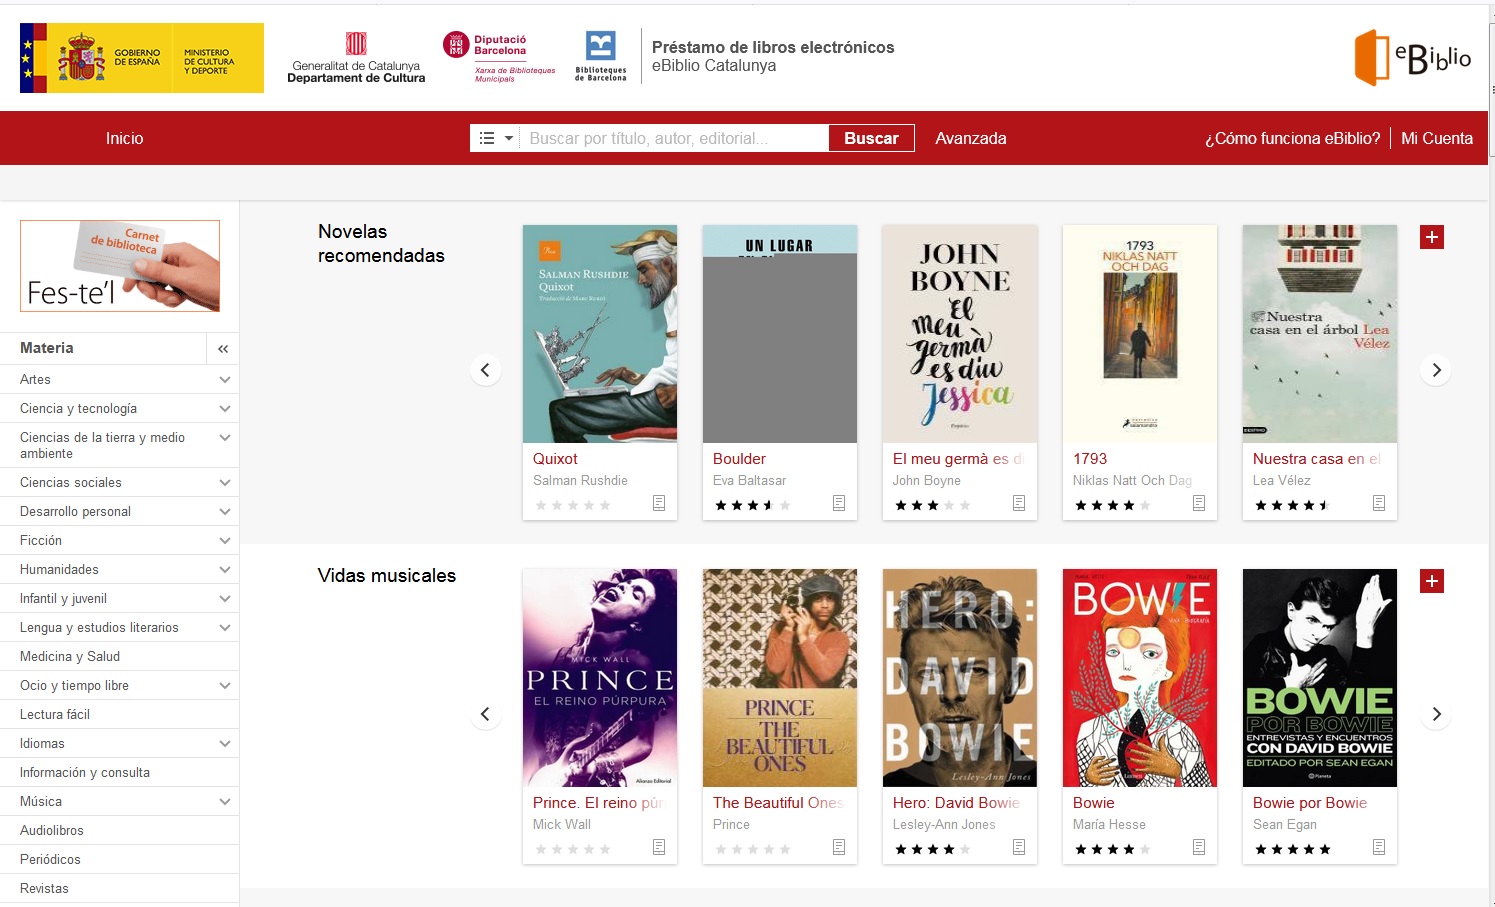Open the Hero: David Bowie title link
This screenshot has height=907, width=1495.
(x=956, y=802)
